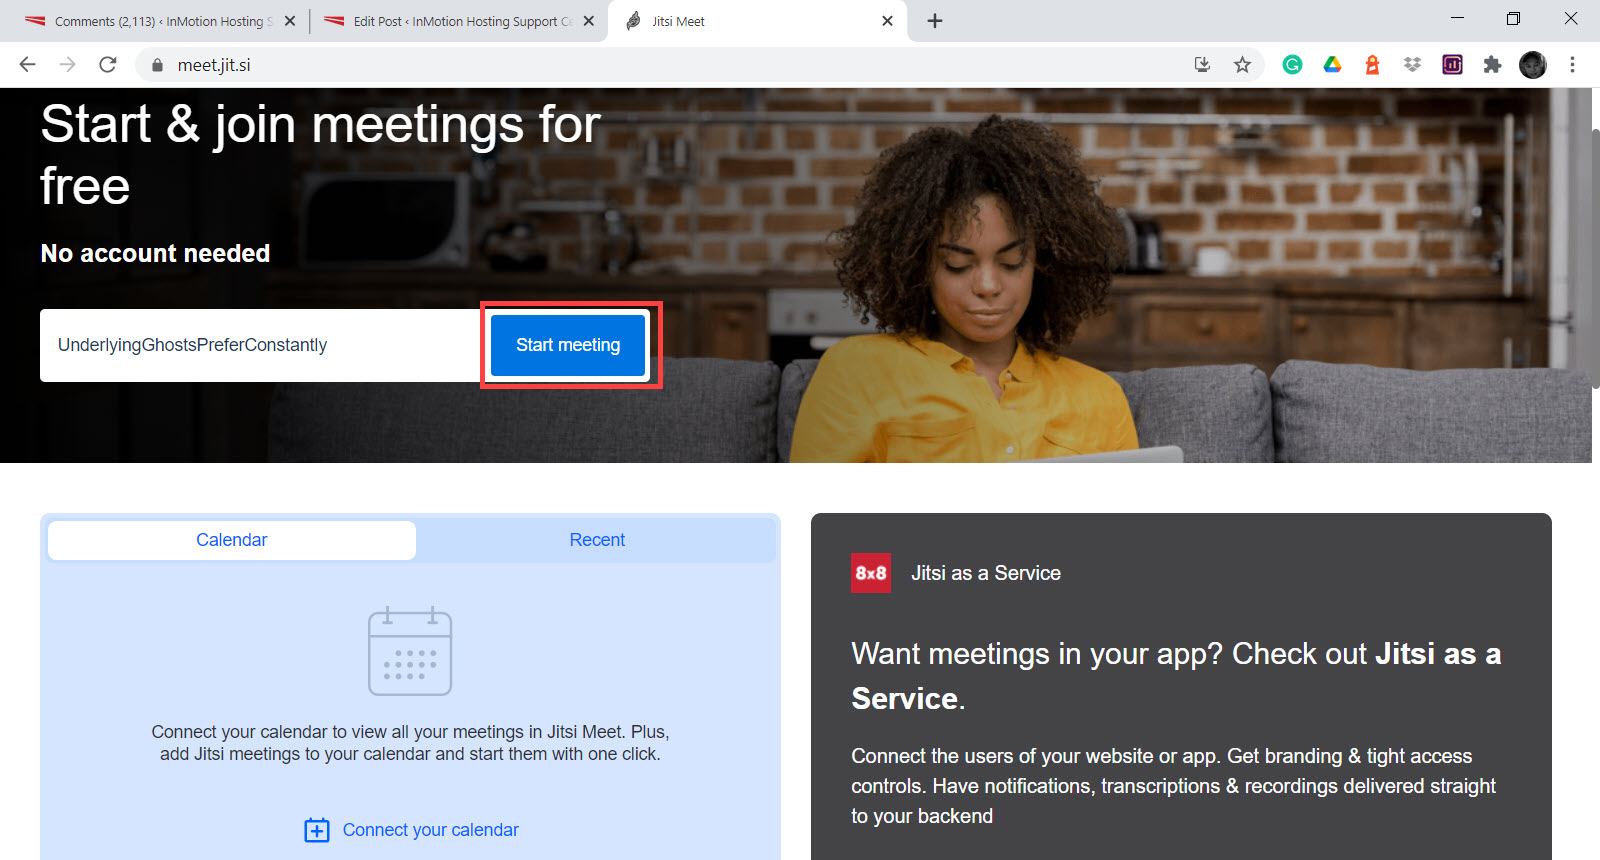Open the Extensions puzzle piece menu
Viewport: 1600px width, 860px height.
tap(1492, 65)
